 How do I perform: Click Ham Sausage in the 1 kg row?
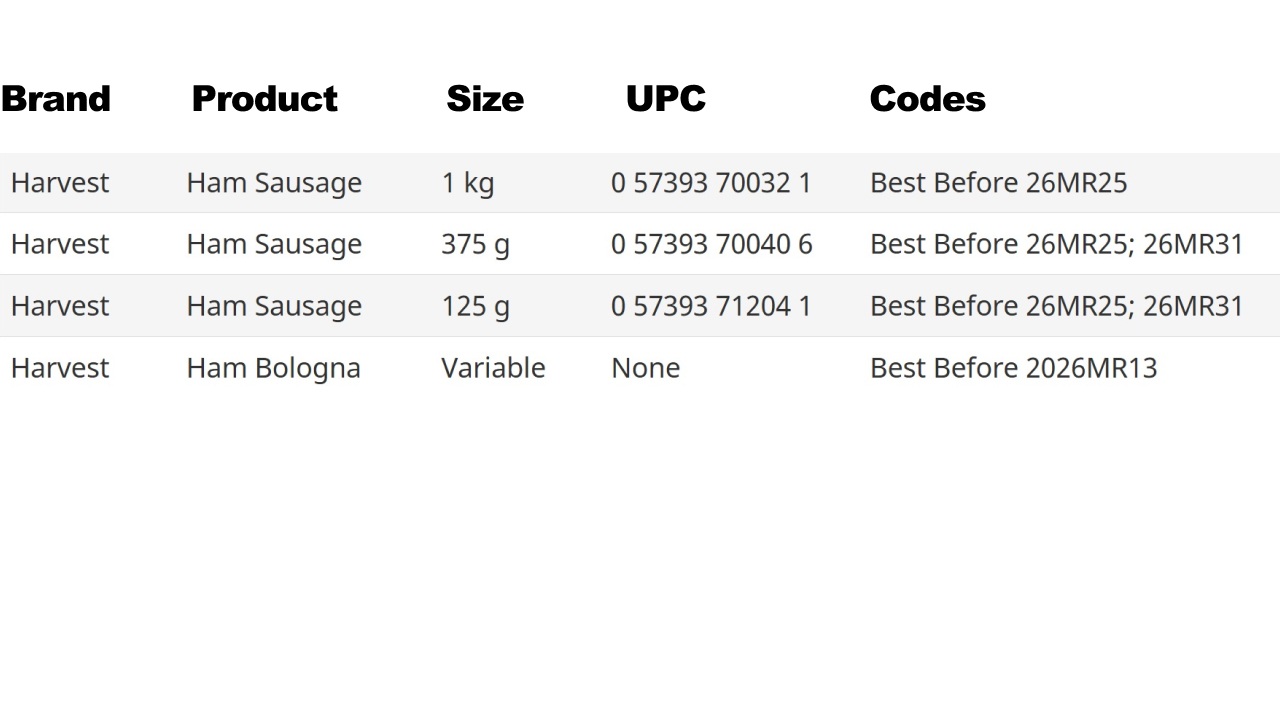(274, 184)
